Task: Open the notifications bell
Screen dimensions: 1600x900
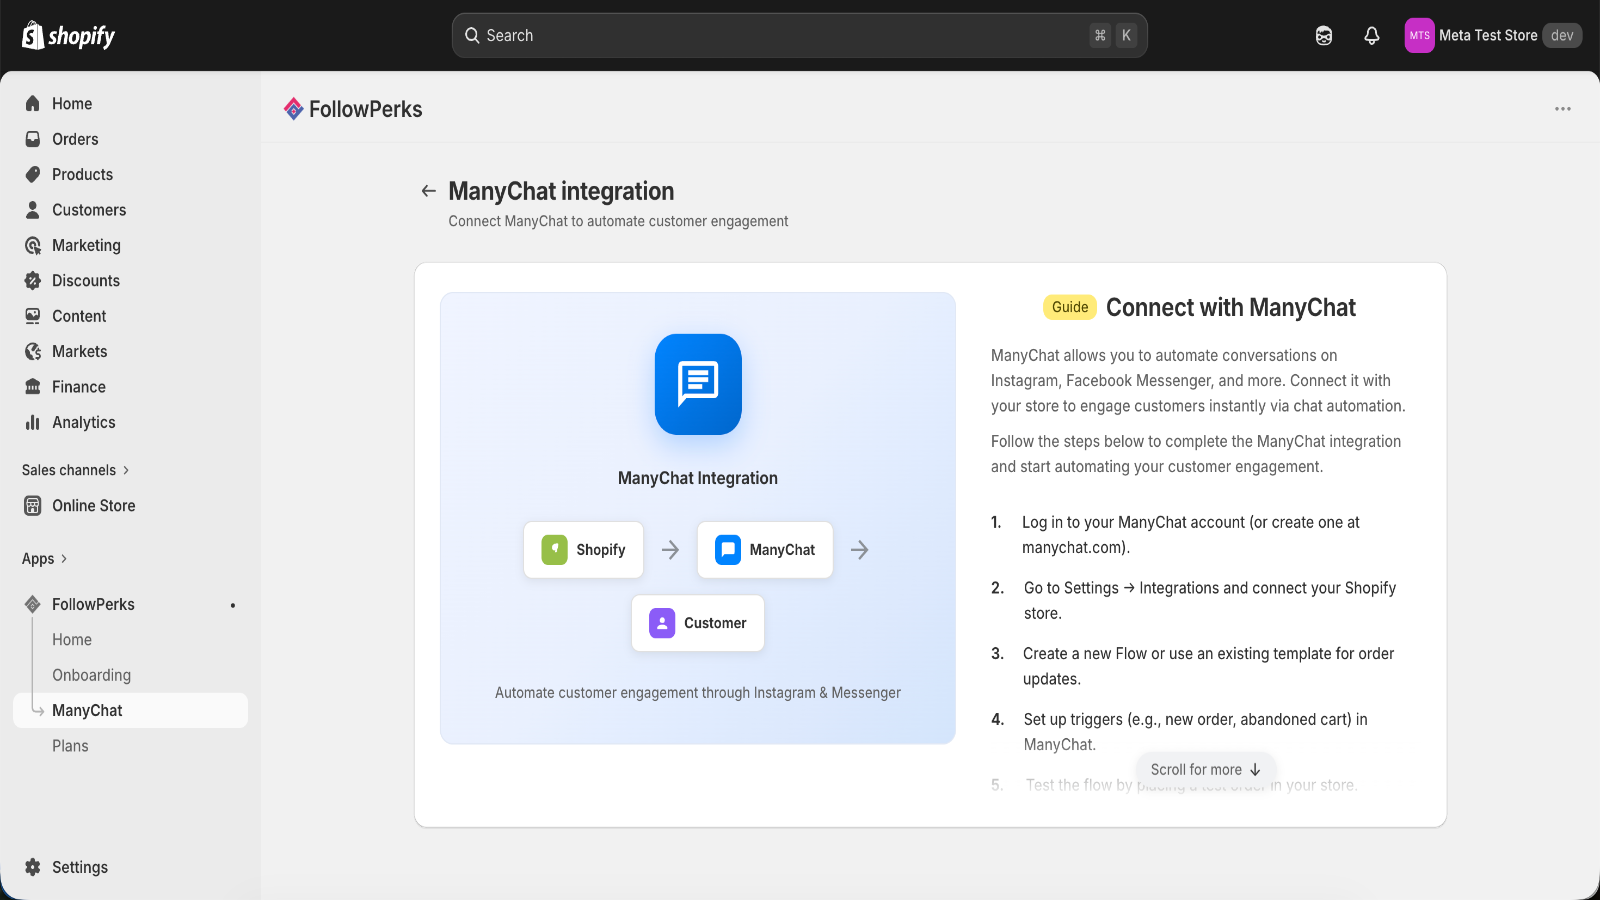Action: [x=1371, y=36]
